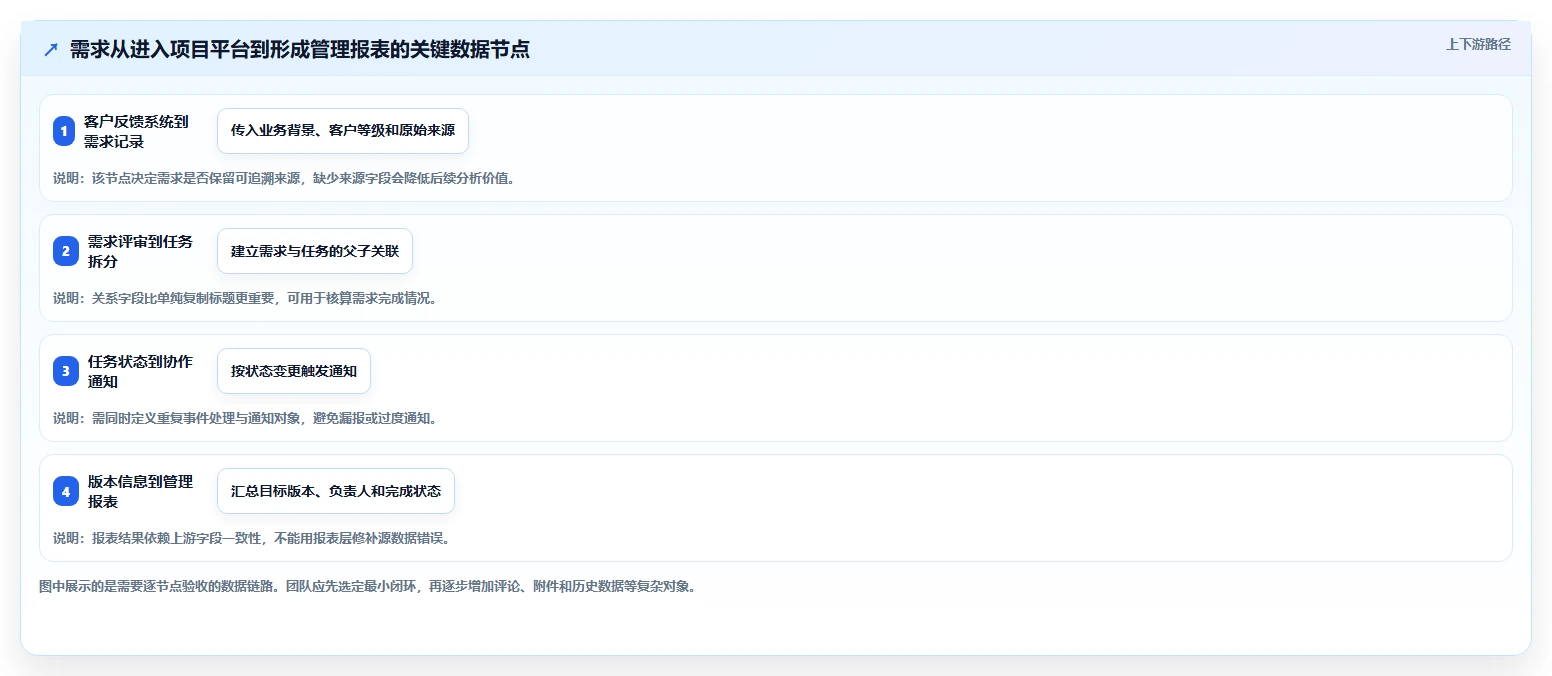Click the note about 关系字段比单纯复制标题更重要
The height and width of the screenshot is (676, 1552).
(245, 298)
